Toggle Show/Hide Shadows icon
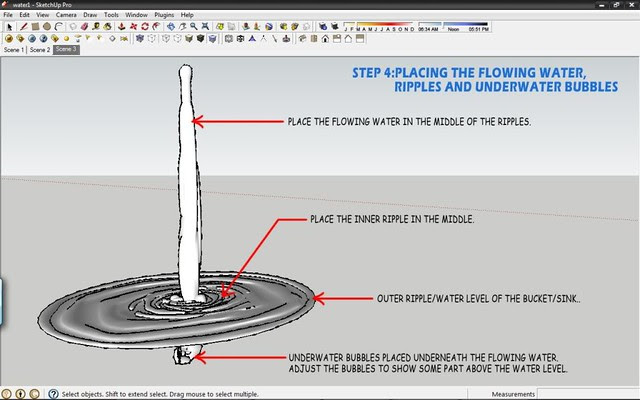Screen dimensions: 640x400 [x=335, y=27]
